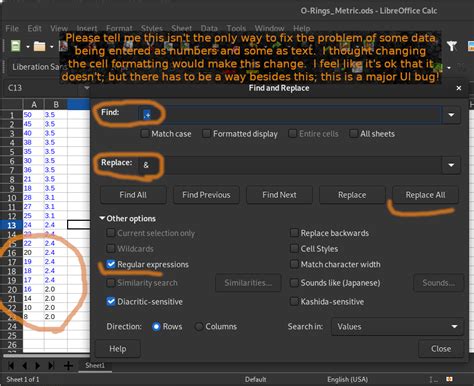
Task: Click the Replace All button
Action: click(x=425, y=195)
